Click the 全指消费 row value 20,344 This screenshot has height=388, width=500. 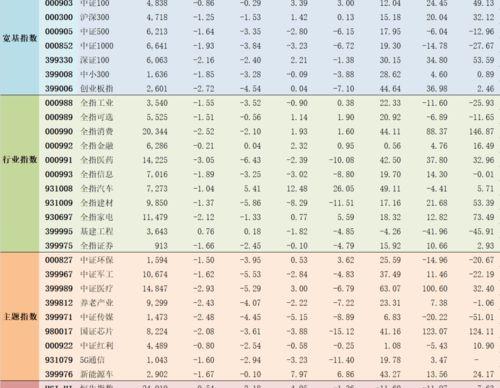click(x=155, y=132)
